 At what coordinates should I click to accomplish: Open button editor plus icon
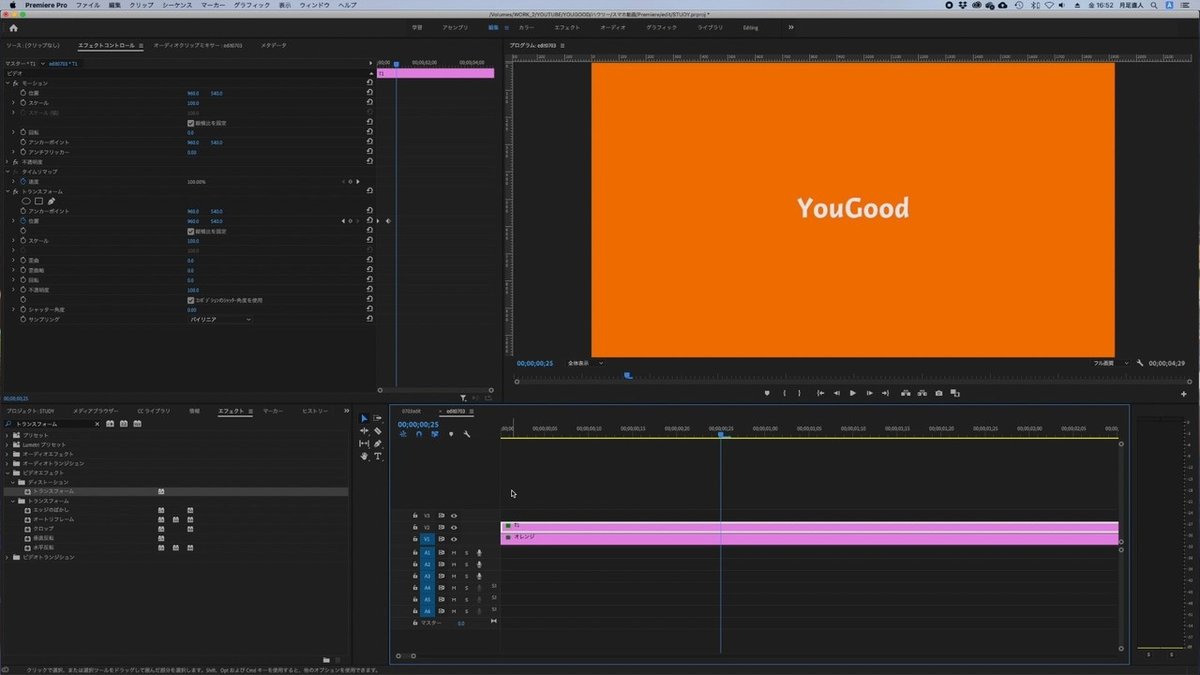pos(1184,393)
